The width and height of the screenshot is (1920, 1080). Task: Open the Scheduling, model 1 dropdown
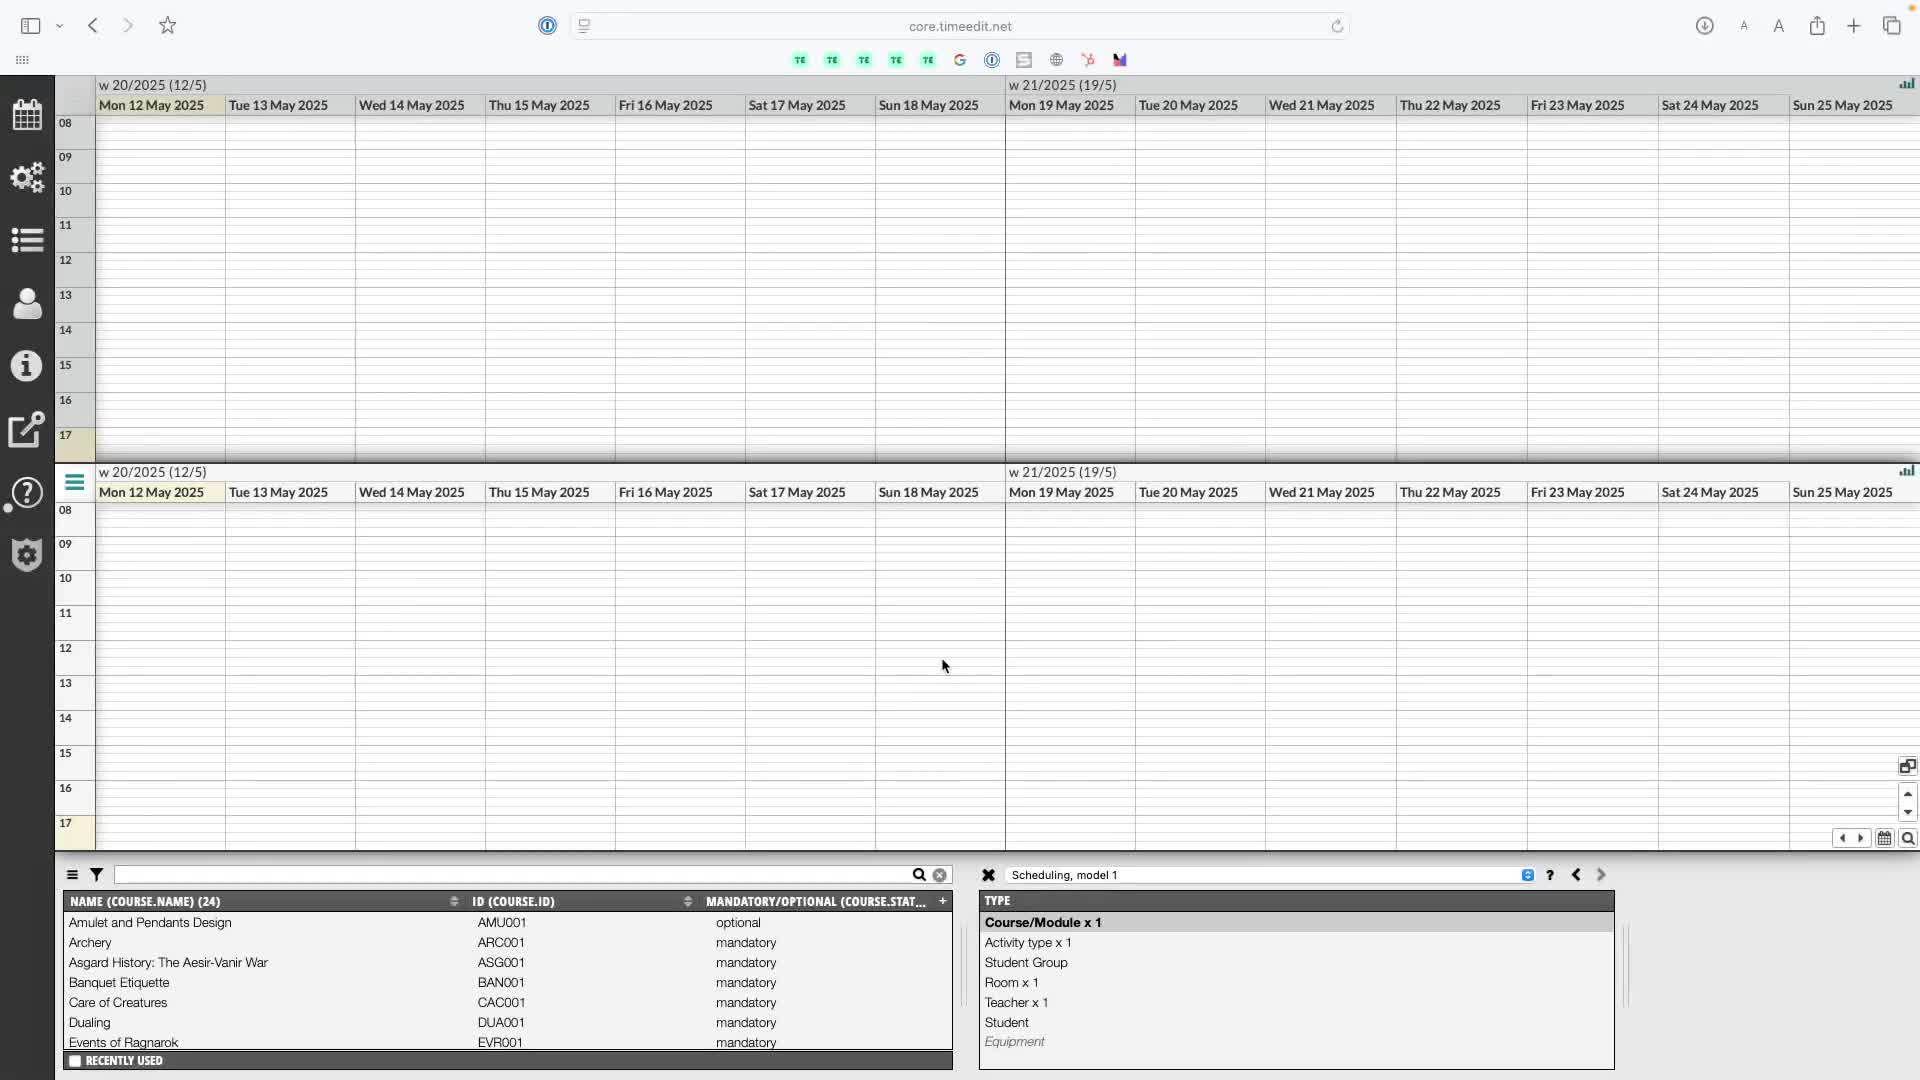pyautogui.click(x=1527, y=875)
